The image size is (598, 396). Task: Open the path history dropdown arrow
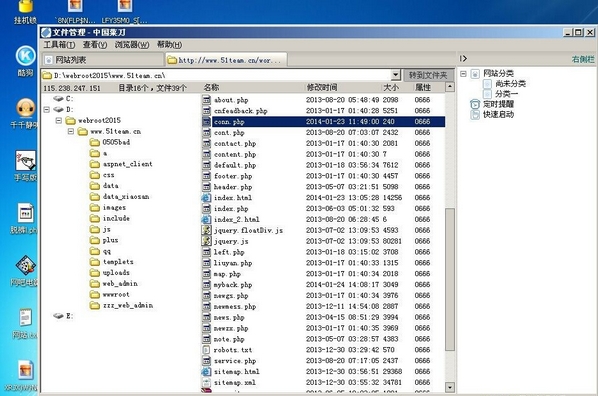395,75
